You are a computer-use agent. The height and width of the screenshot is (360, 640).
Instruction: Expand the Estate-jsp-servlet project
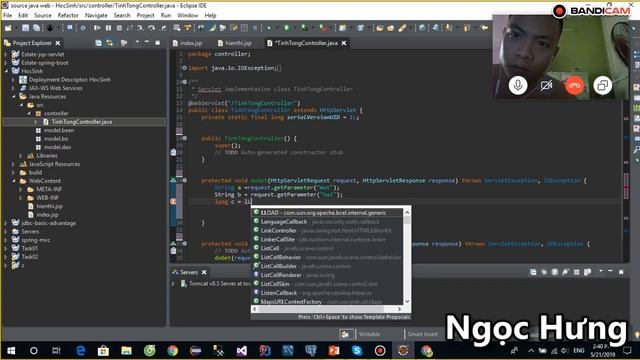pyautogui.click(x=5, y=54)
